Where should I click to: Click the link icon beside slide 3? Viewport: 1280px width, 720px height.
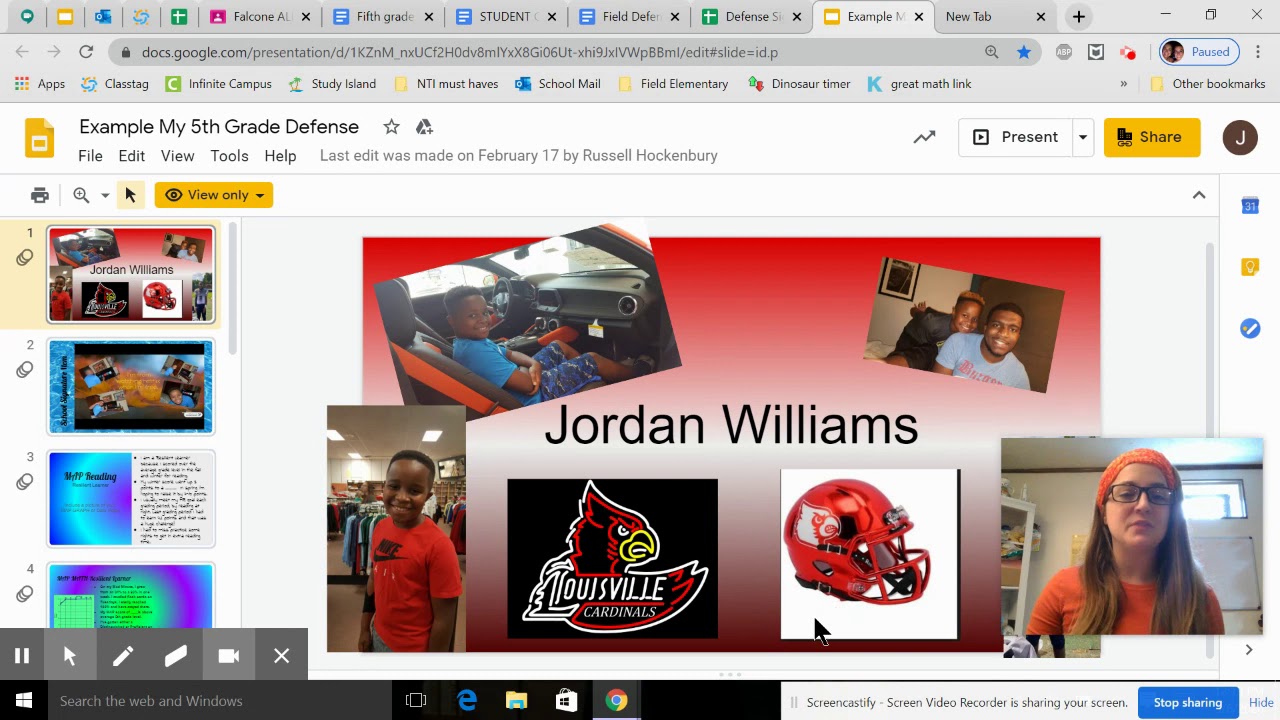tap(25, 482)
